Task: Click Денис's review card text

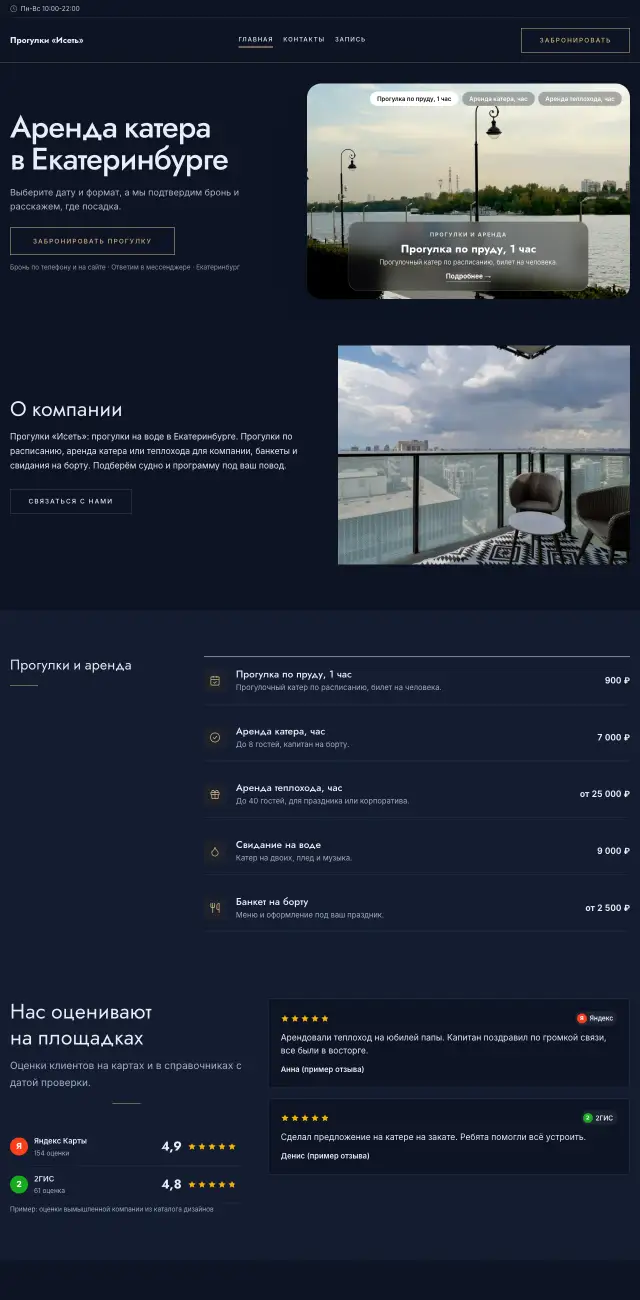Action: 433,1137
